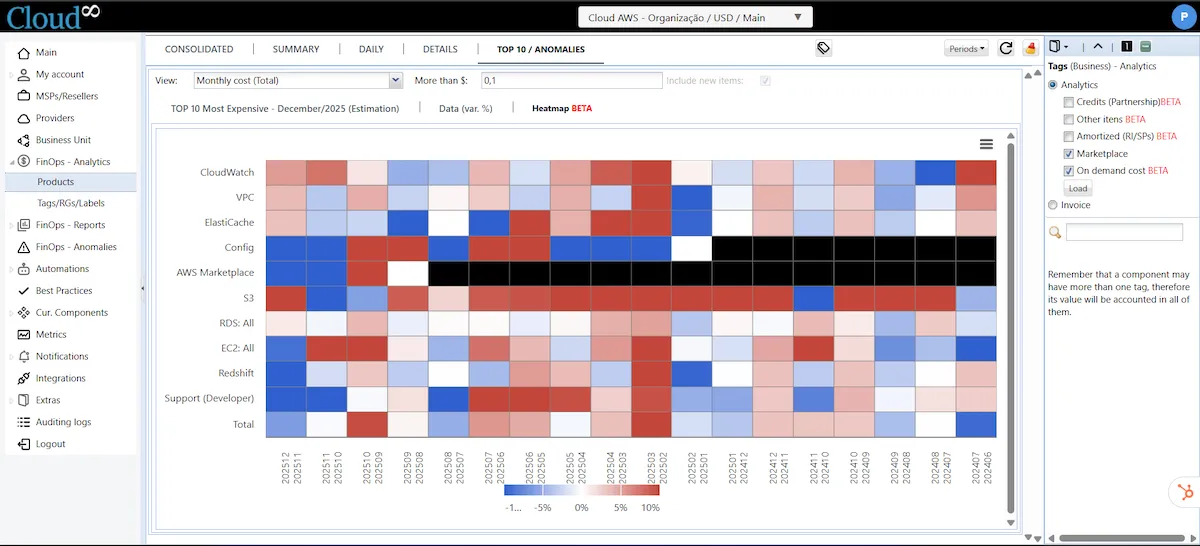Click the Best Practices checkmark icon
The width and height of the screenshot is (1200, 546).
(25, 291)
